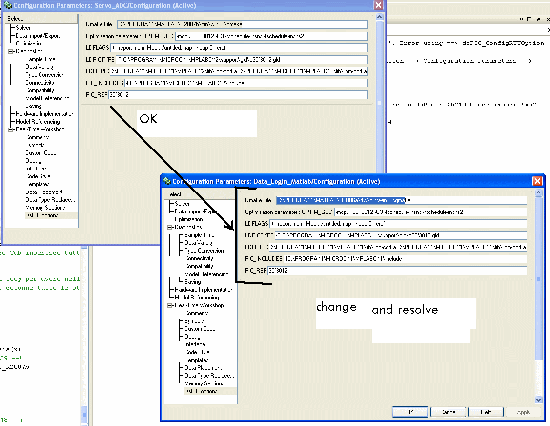Viewport: 550px width, 426px height.
Task: Click Help in the Data_Login_Matlab dialog
Action: tap(486, 412)
